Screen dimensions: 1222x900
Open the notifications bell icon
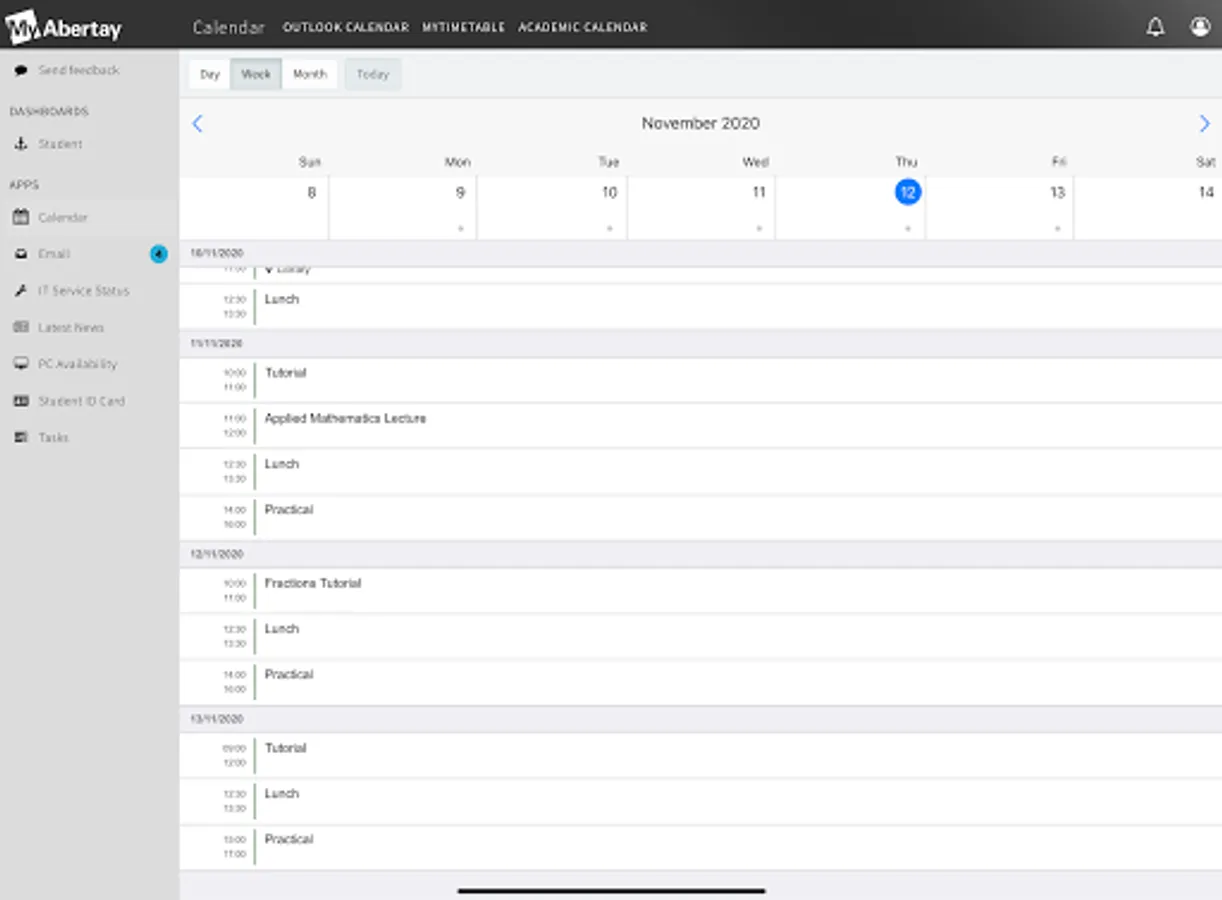tap(1155, 27)
